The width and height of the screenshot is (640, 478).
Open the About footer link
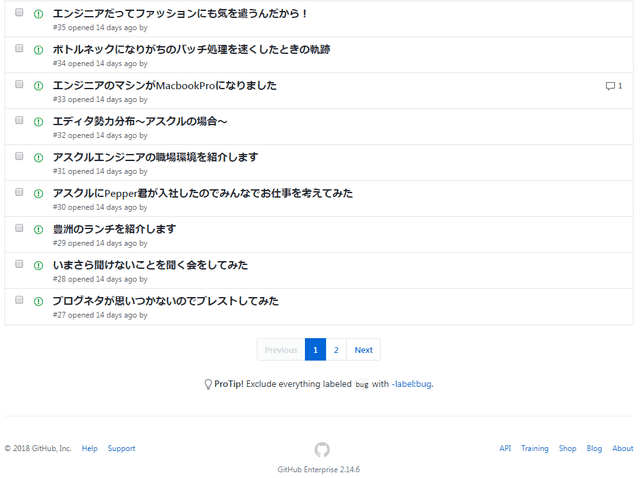pyautogui.click(x=622, y=449)
